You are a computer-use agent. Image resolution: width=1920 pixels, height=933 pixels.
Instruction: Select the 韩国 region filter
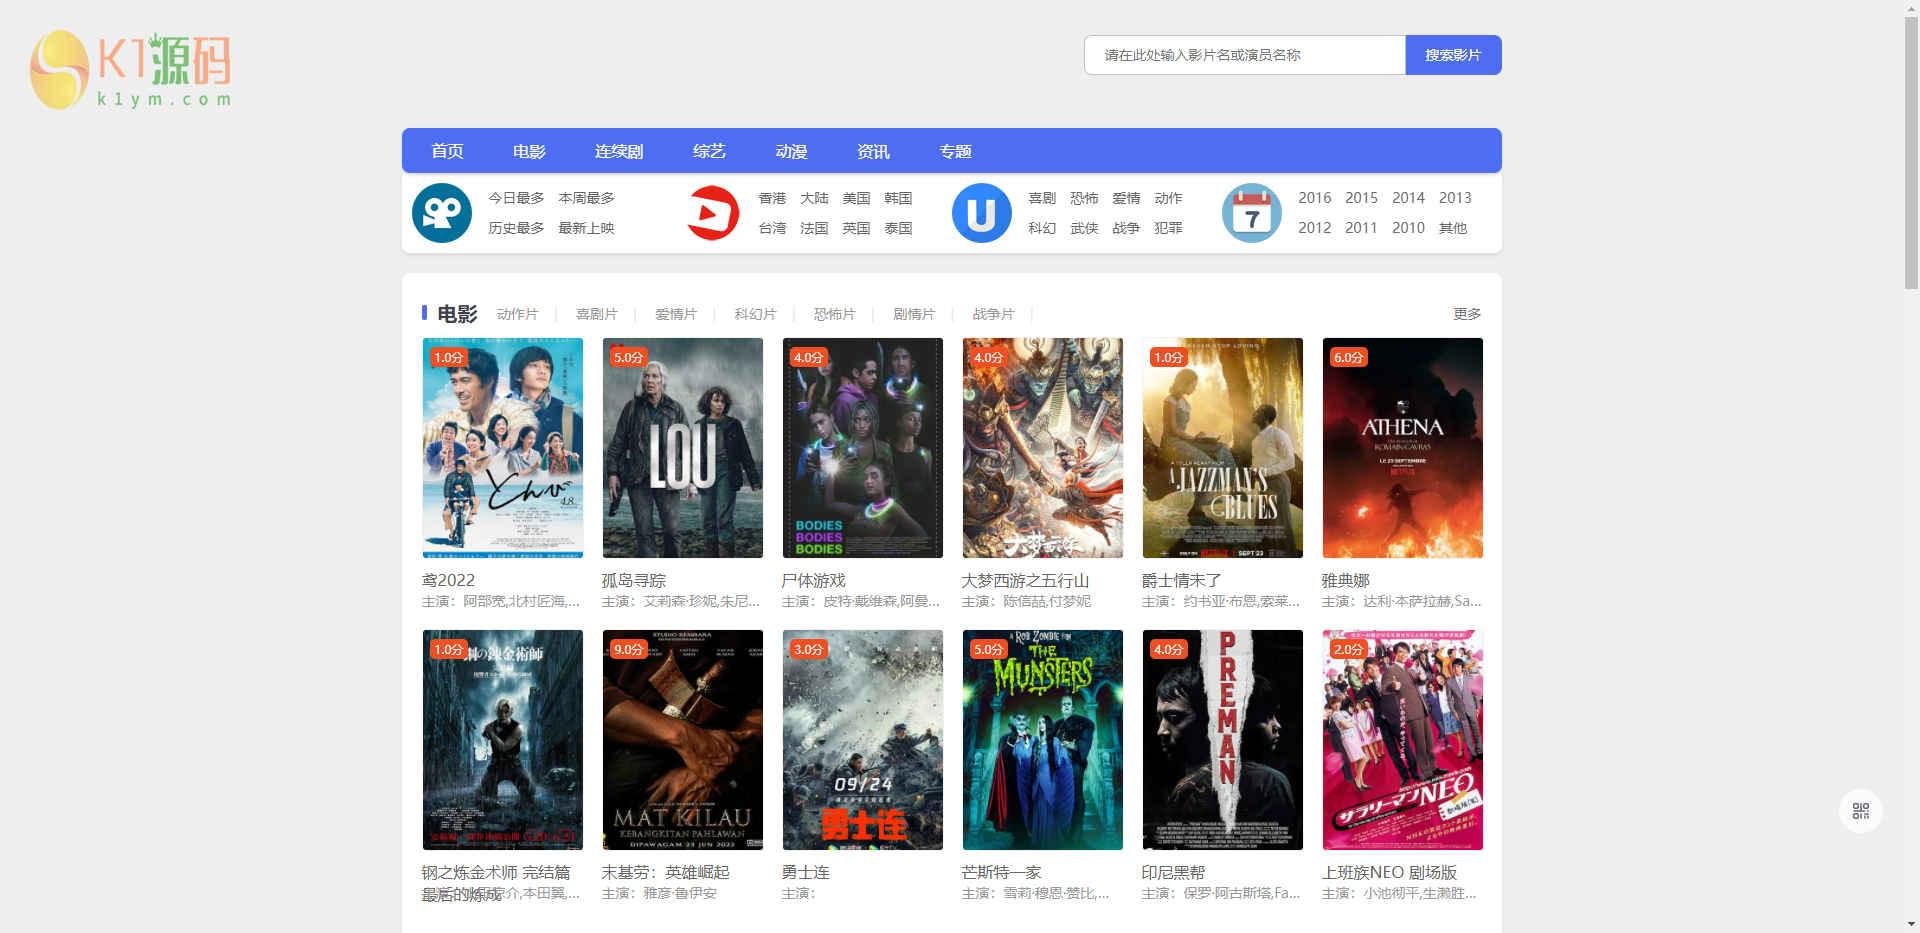tap(898, 198)
